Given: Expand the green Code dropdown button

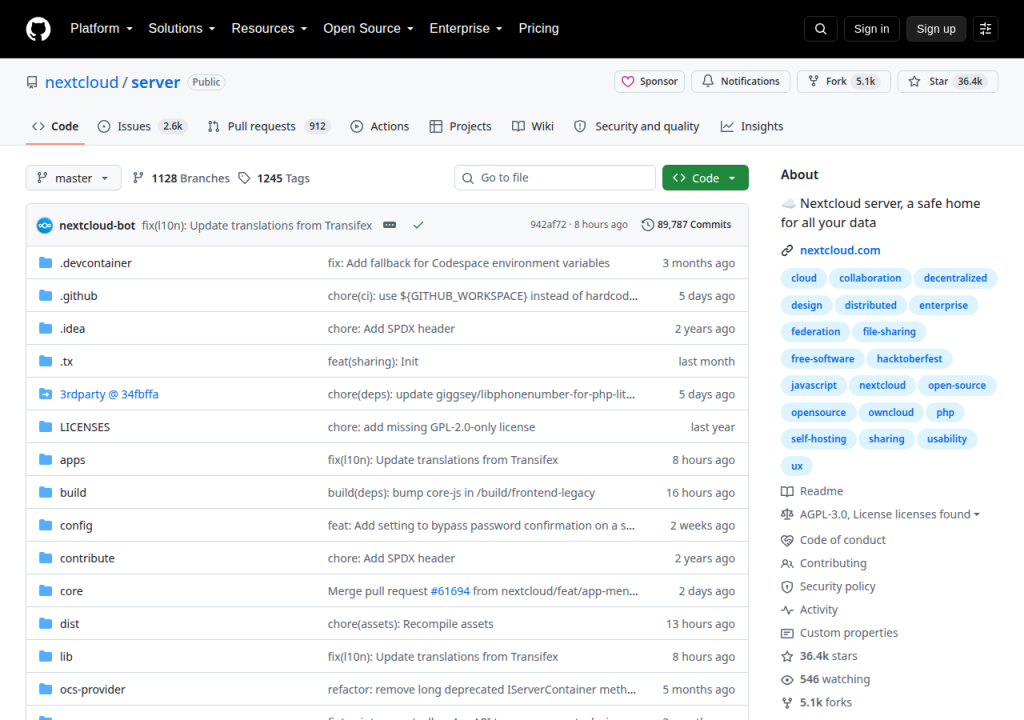Looking at the screenshot, I should pyautogui.click(x=705, y=178).
